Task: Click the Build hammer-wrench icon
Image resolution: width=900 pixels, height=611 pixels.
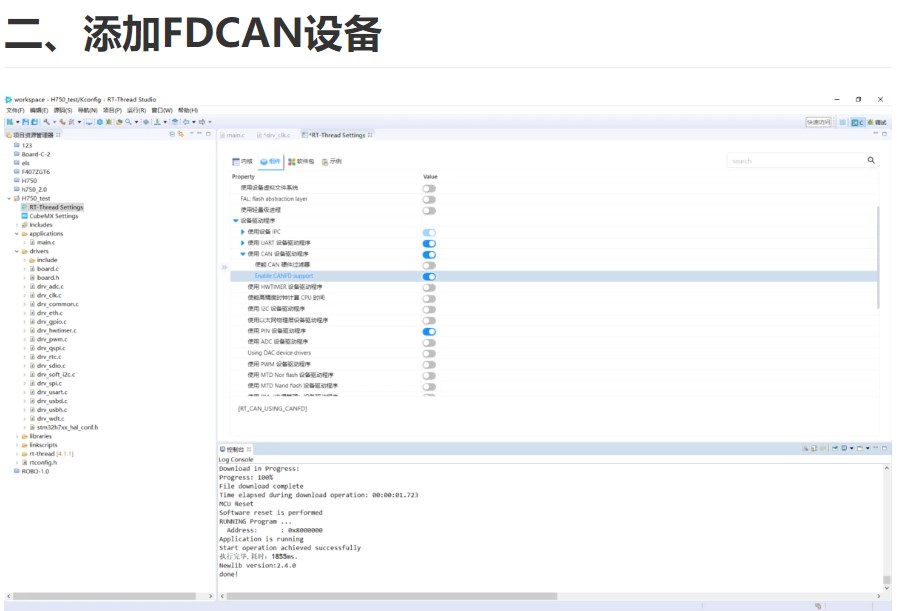Action: pos(46,122)
